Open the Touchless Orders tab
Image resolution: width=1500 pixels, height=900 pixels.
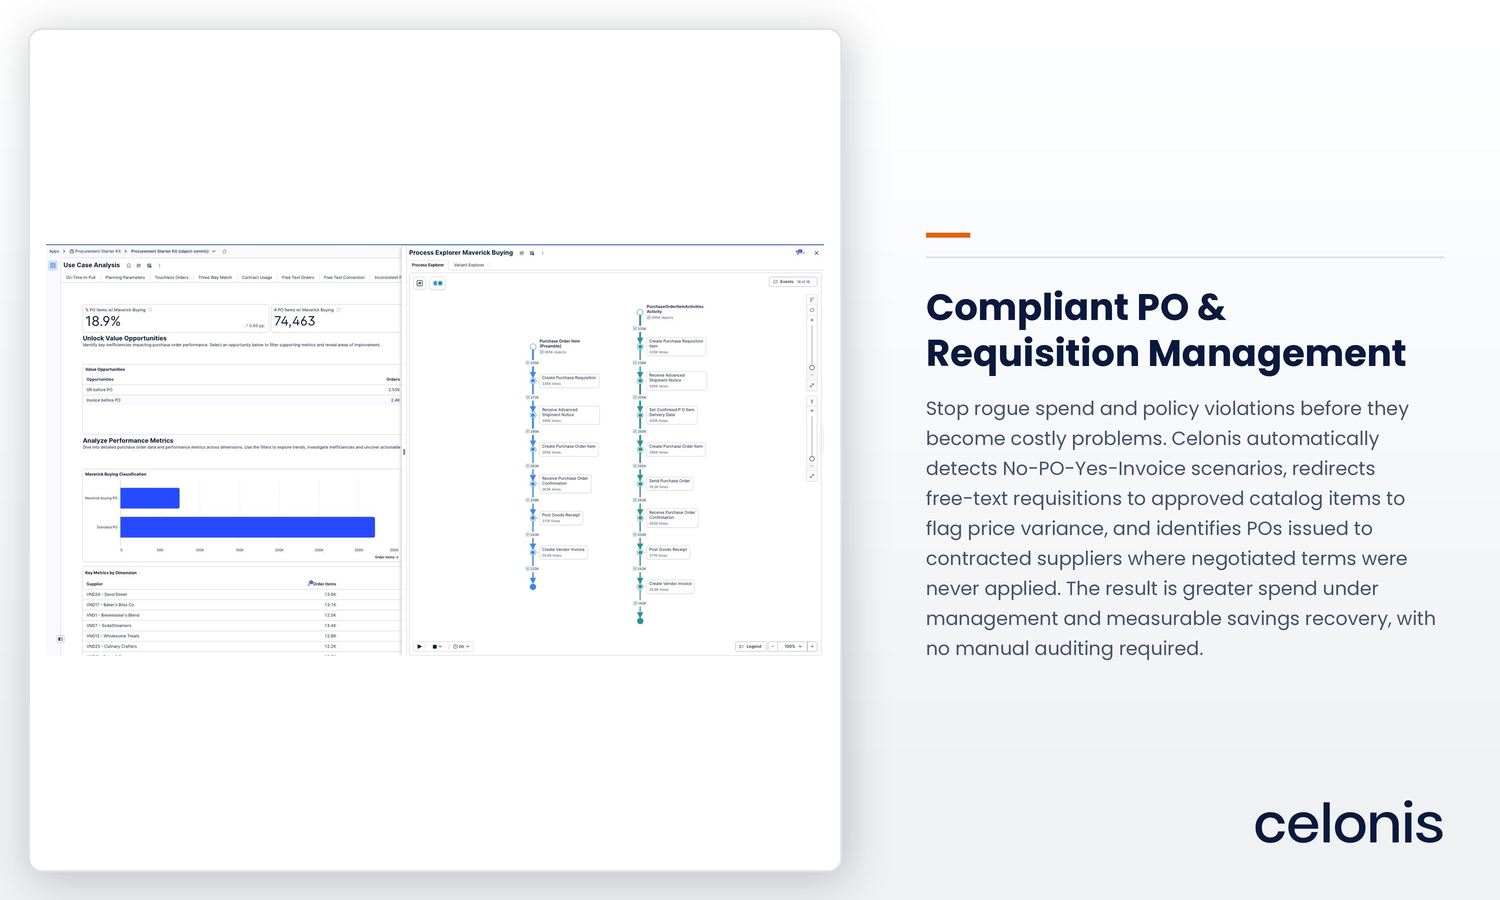172,277
